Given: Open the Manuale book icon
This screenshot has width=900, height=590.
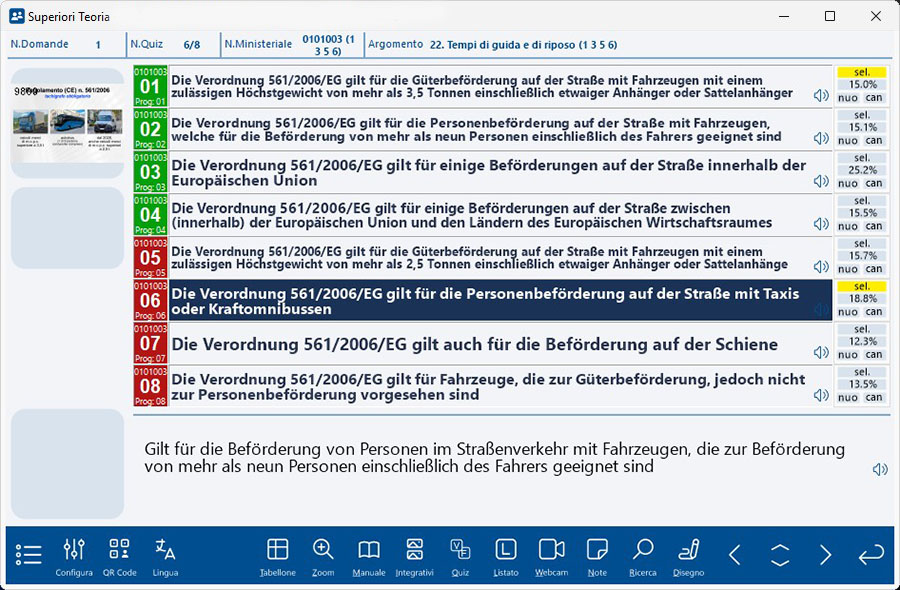Looking at the screenshot, I should coord(369,555).
